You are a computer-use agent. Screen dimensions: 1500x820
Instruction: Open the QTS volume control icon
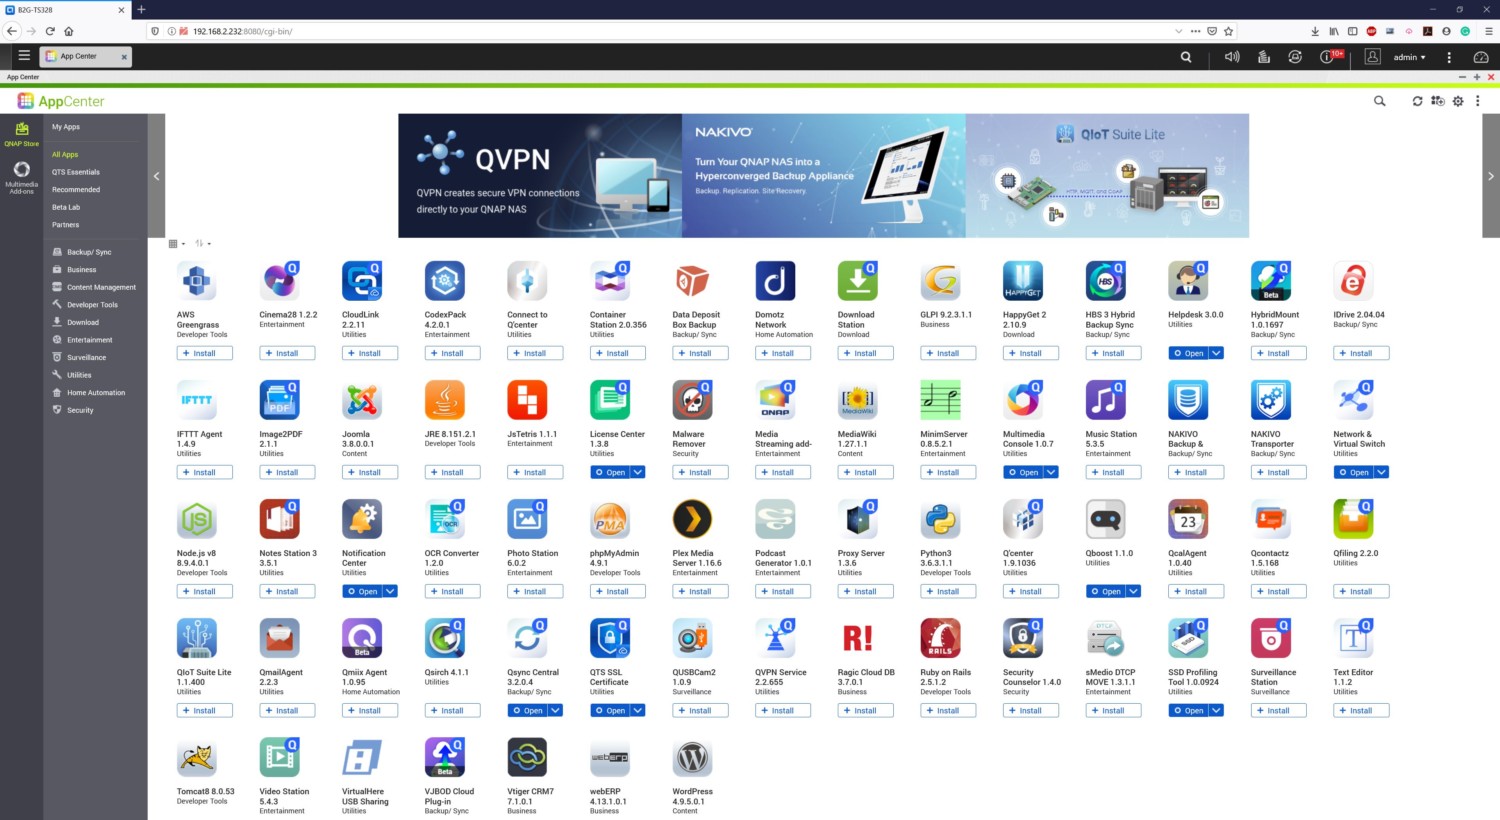point(1232,57)
